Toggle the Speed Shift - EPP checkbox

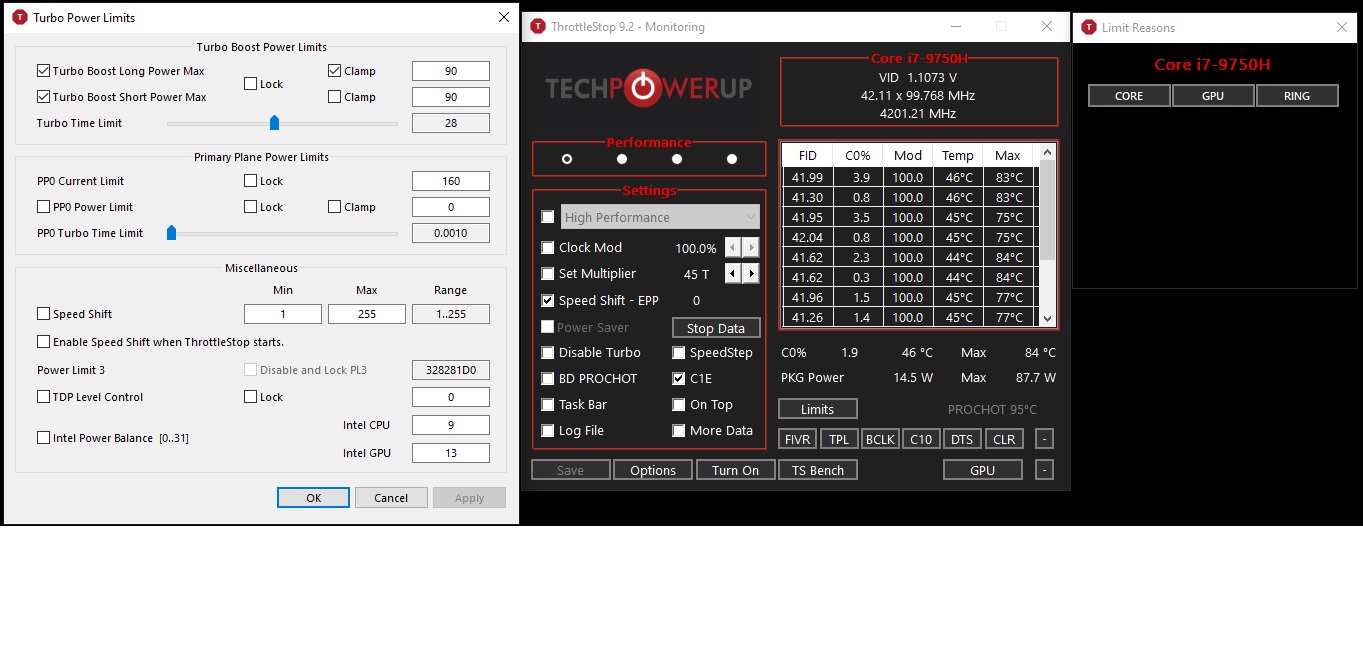click(x=548, y=301)
